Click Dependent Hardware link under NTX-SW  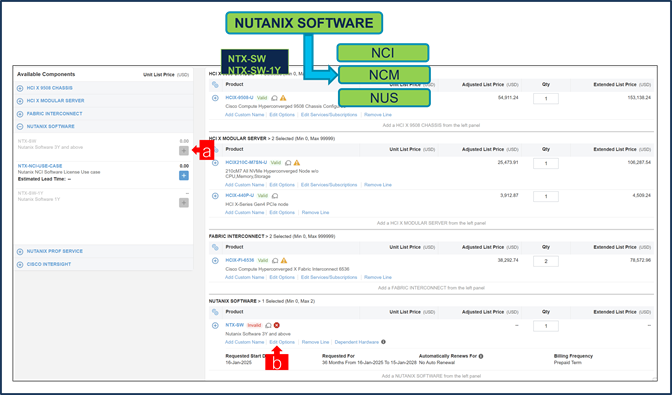[357, 342]
